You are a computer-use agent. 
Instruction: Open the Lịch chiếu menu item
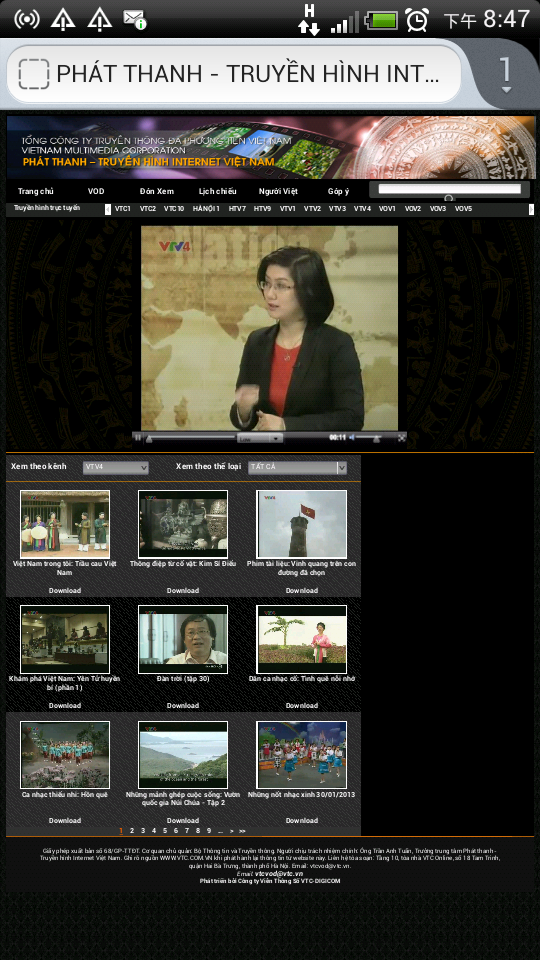click(217, 191)
